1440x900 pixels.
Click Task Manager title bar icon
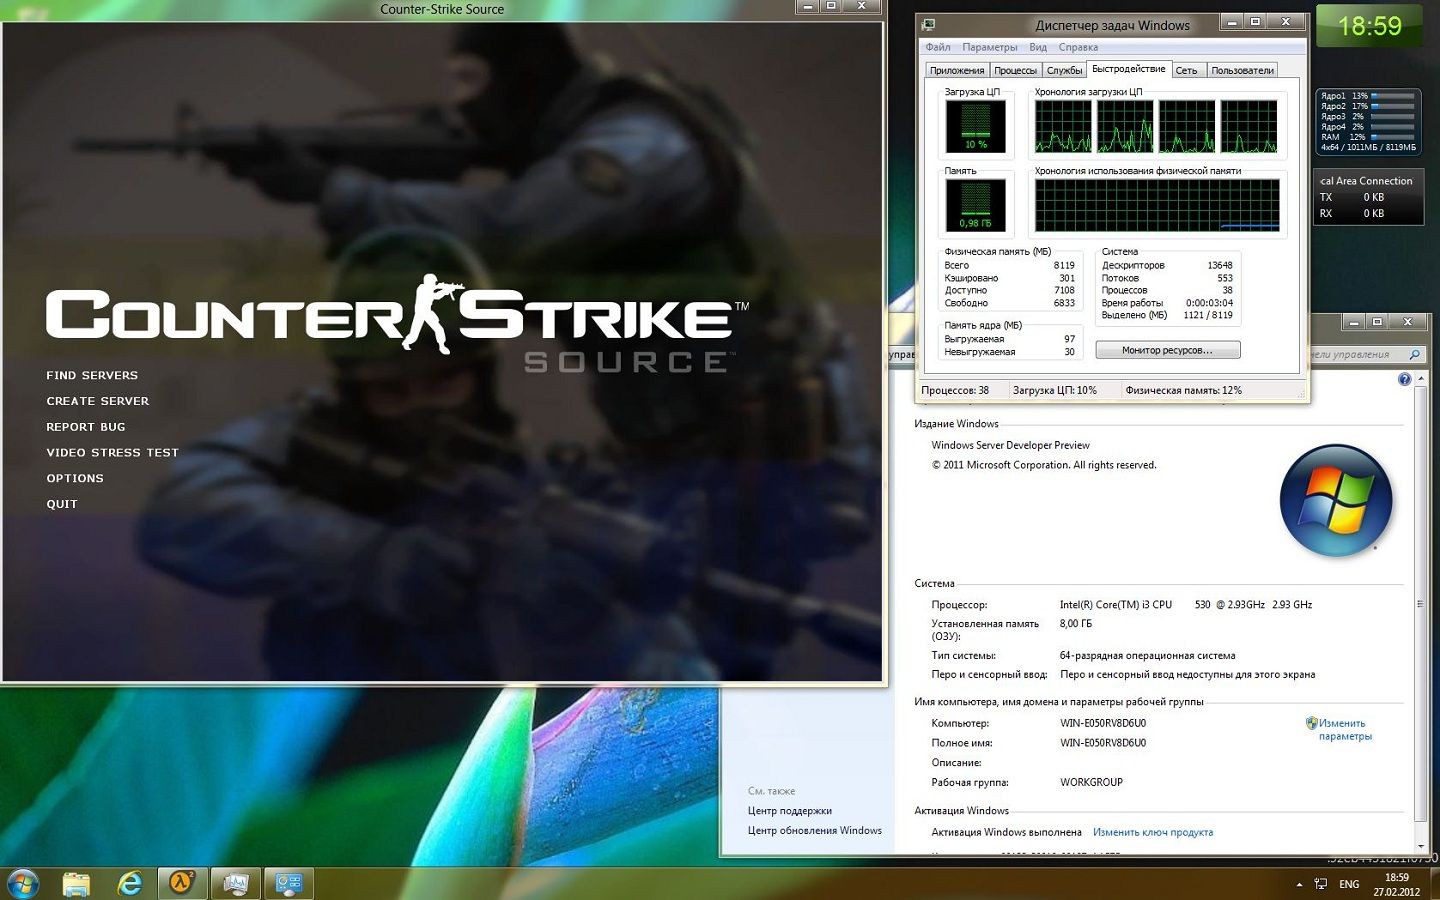click(x=929, y=25)
